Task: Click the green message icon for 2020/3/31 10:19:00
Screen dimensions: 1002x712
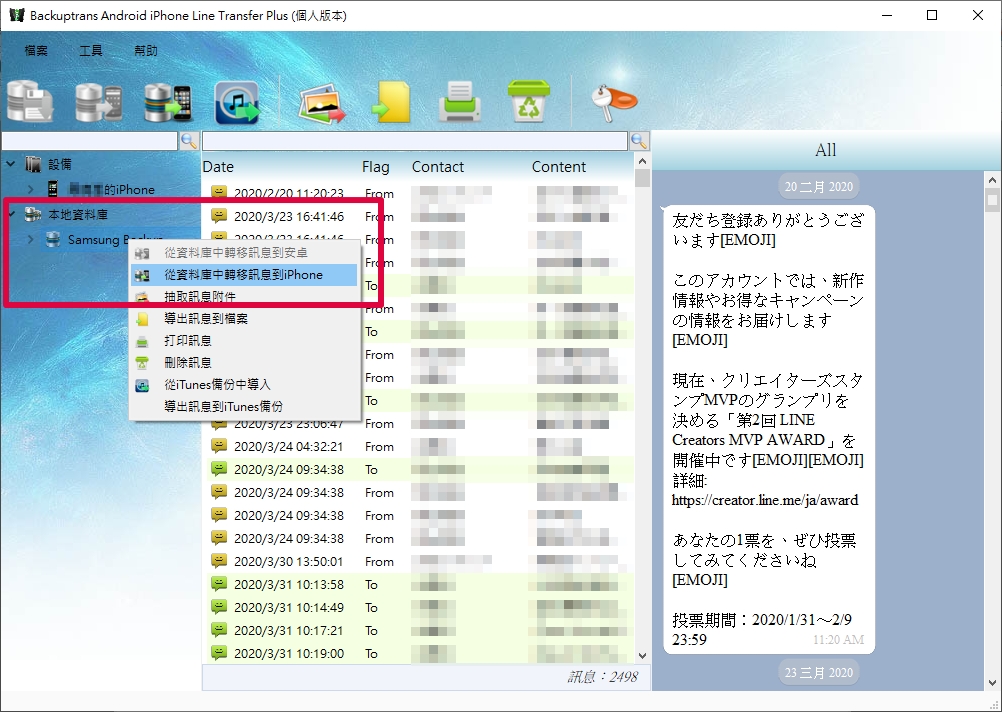Action: 219,653
